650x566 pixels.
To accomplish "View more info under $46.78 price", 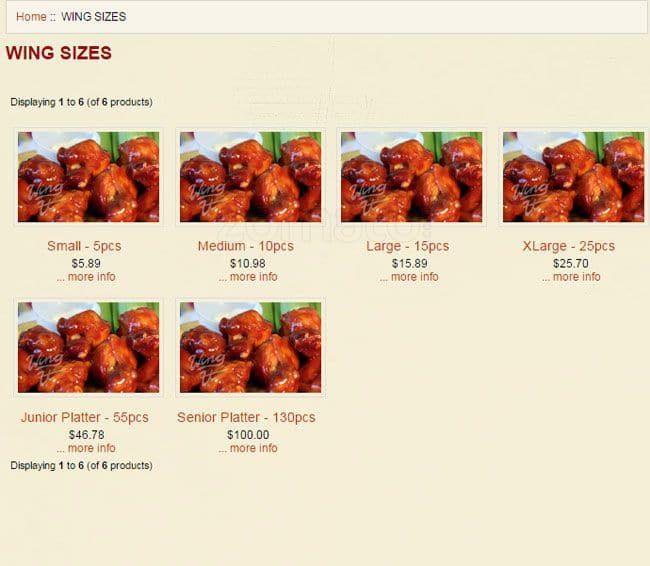I will [86, 448].
